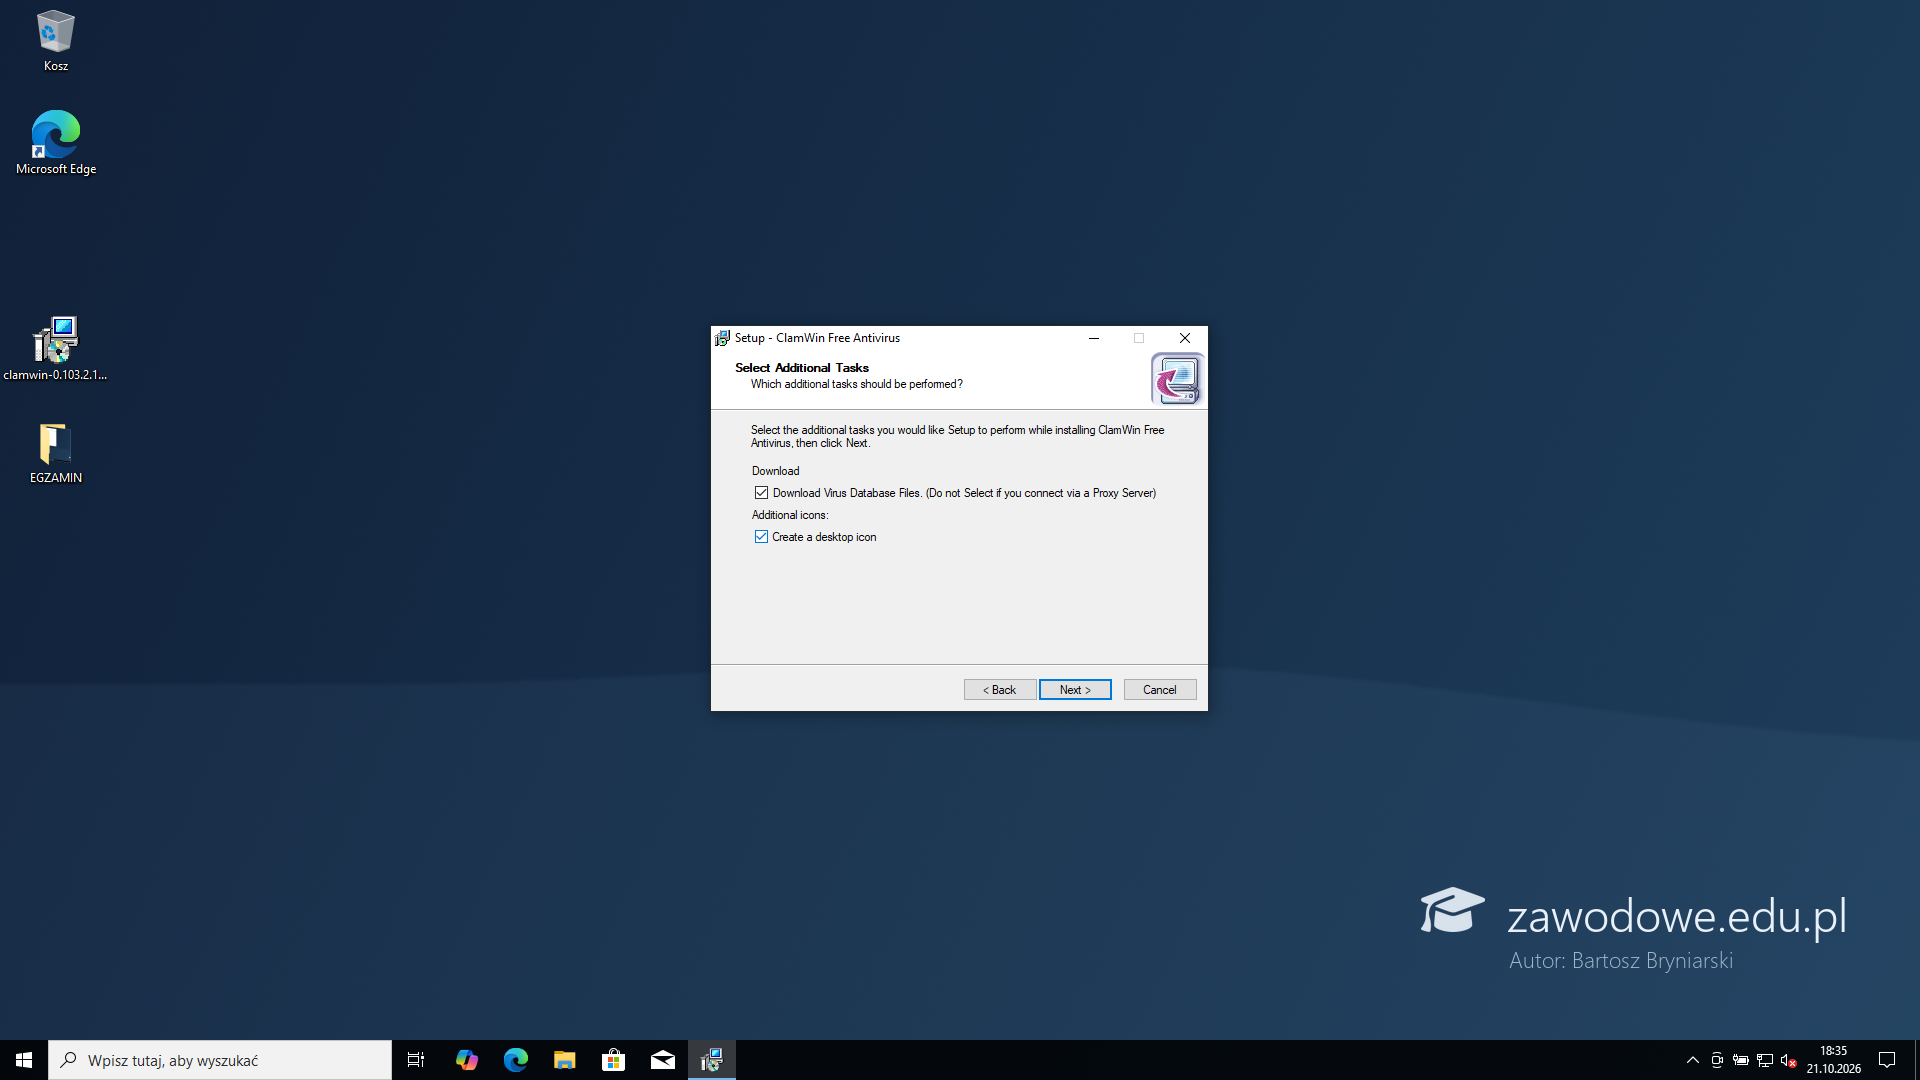
Task: Select the EGZAMIN folder on desktop
Action: [x=55, y=453]
